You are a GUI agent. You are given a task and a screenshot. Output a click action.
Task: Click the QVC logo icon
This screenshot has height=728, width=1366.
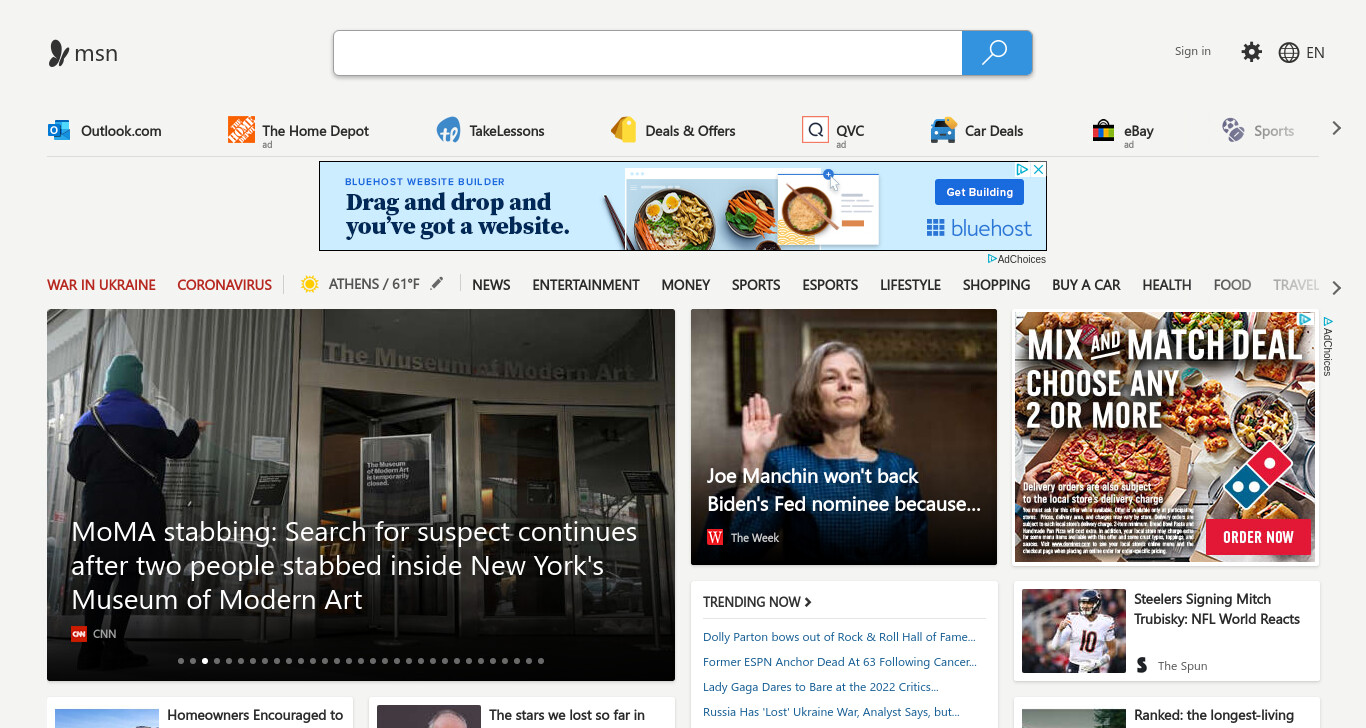[x=815, y=130]
